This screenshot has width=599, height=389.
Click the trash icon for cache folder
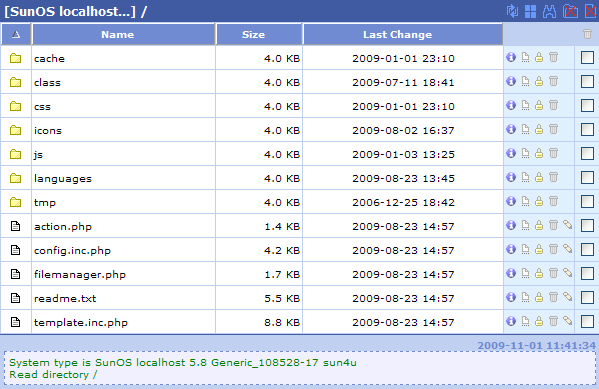[x=553, y=57]
